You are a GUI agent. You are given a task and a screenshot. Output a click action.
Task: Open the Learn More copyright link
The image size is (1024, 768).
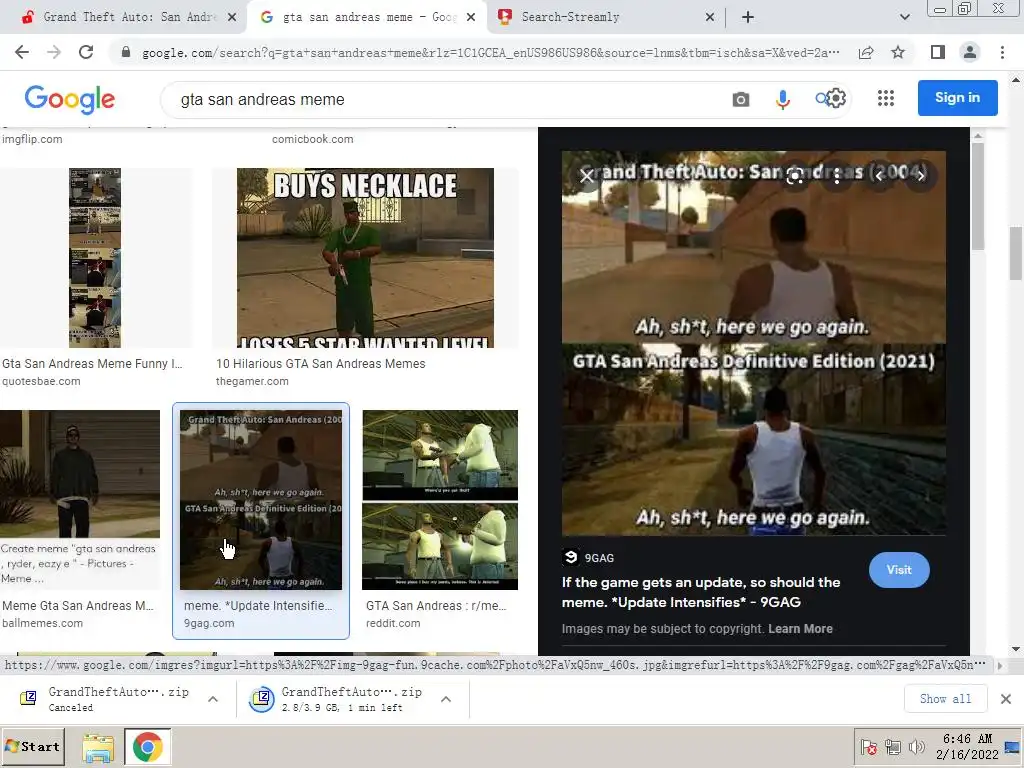[800, 628]
